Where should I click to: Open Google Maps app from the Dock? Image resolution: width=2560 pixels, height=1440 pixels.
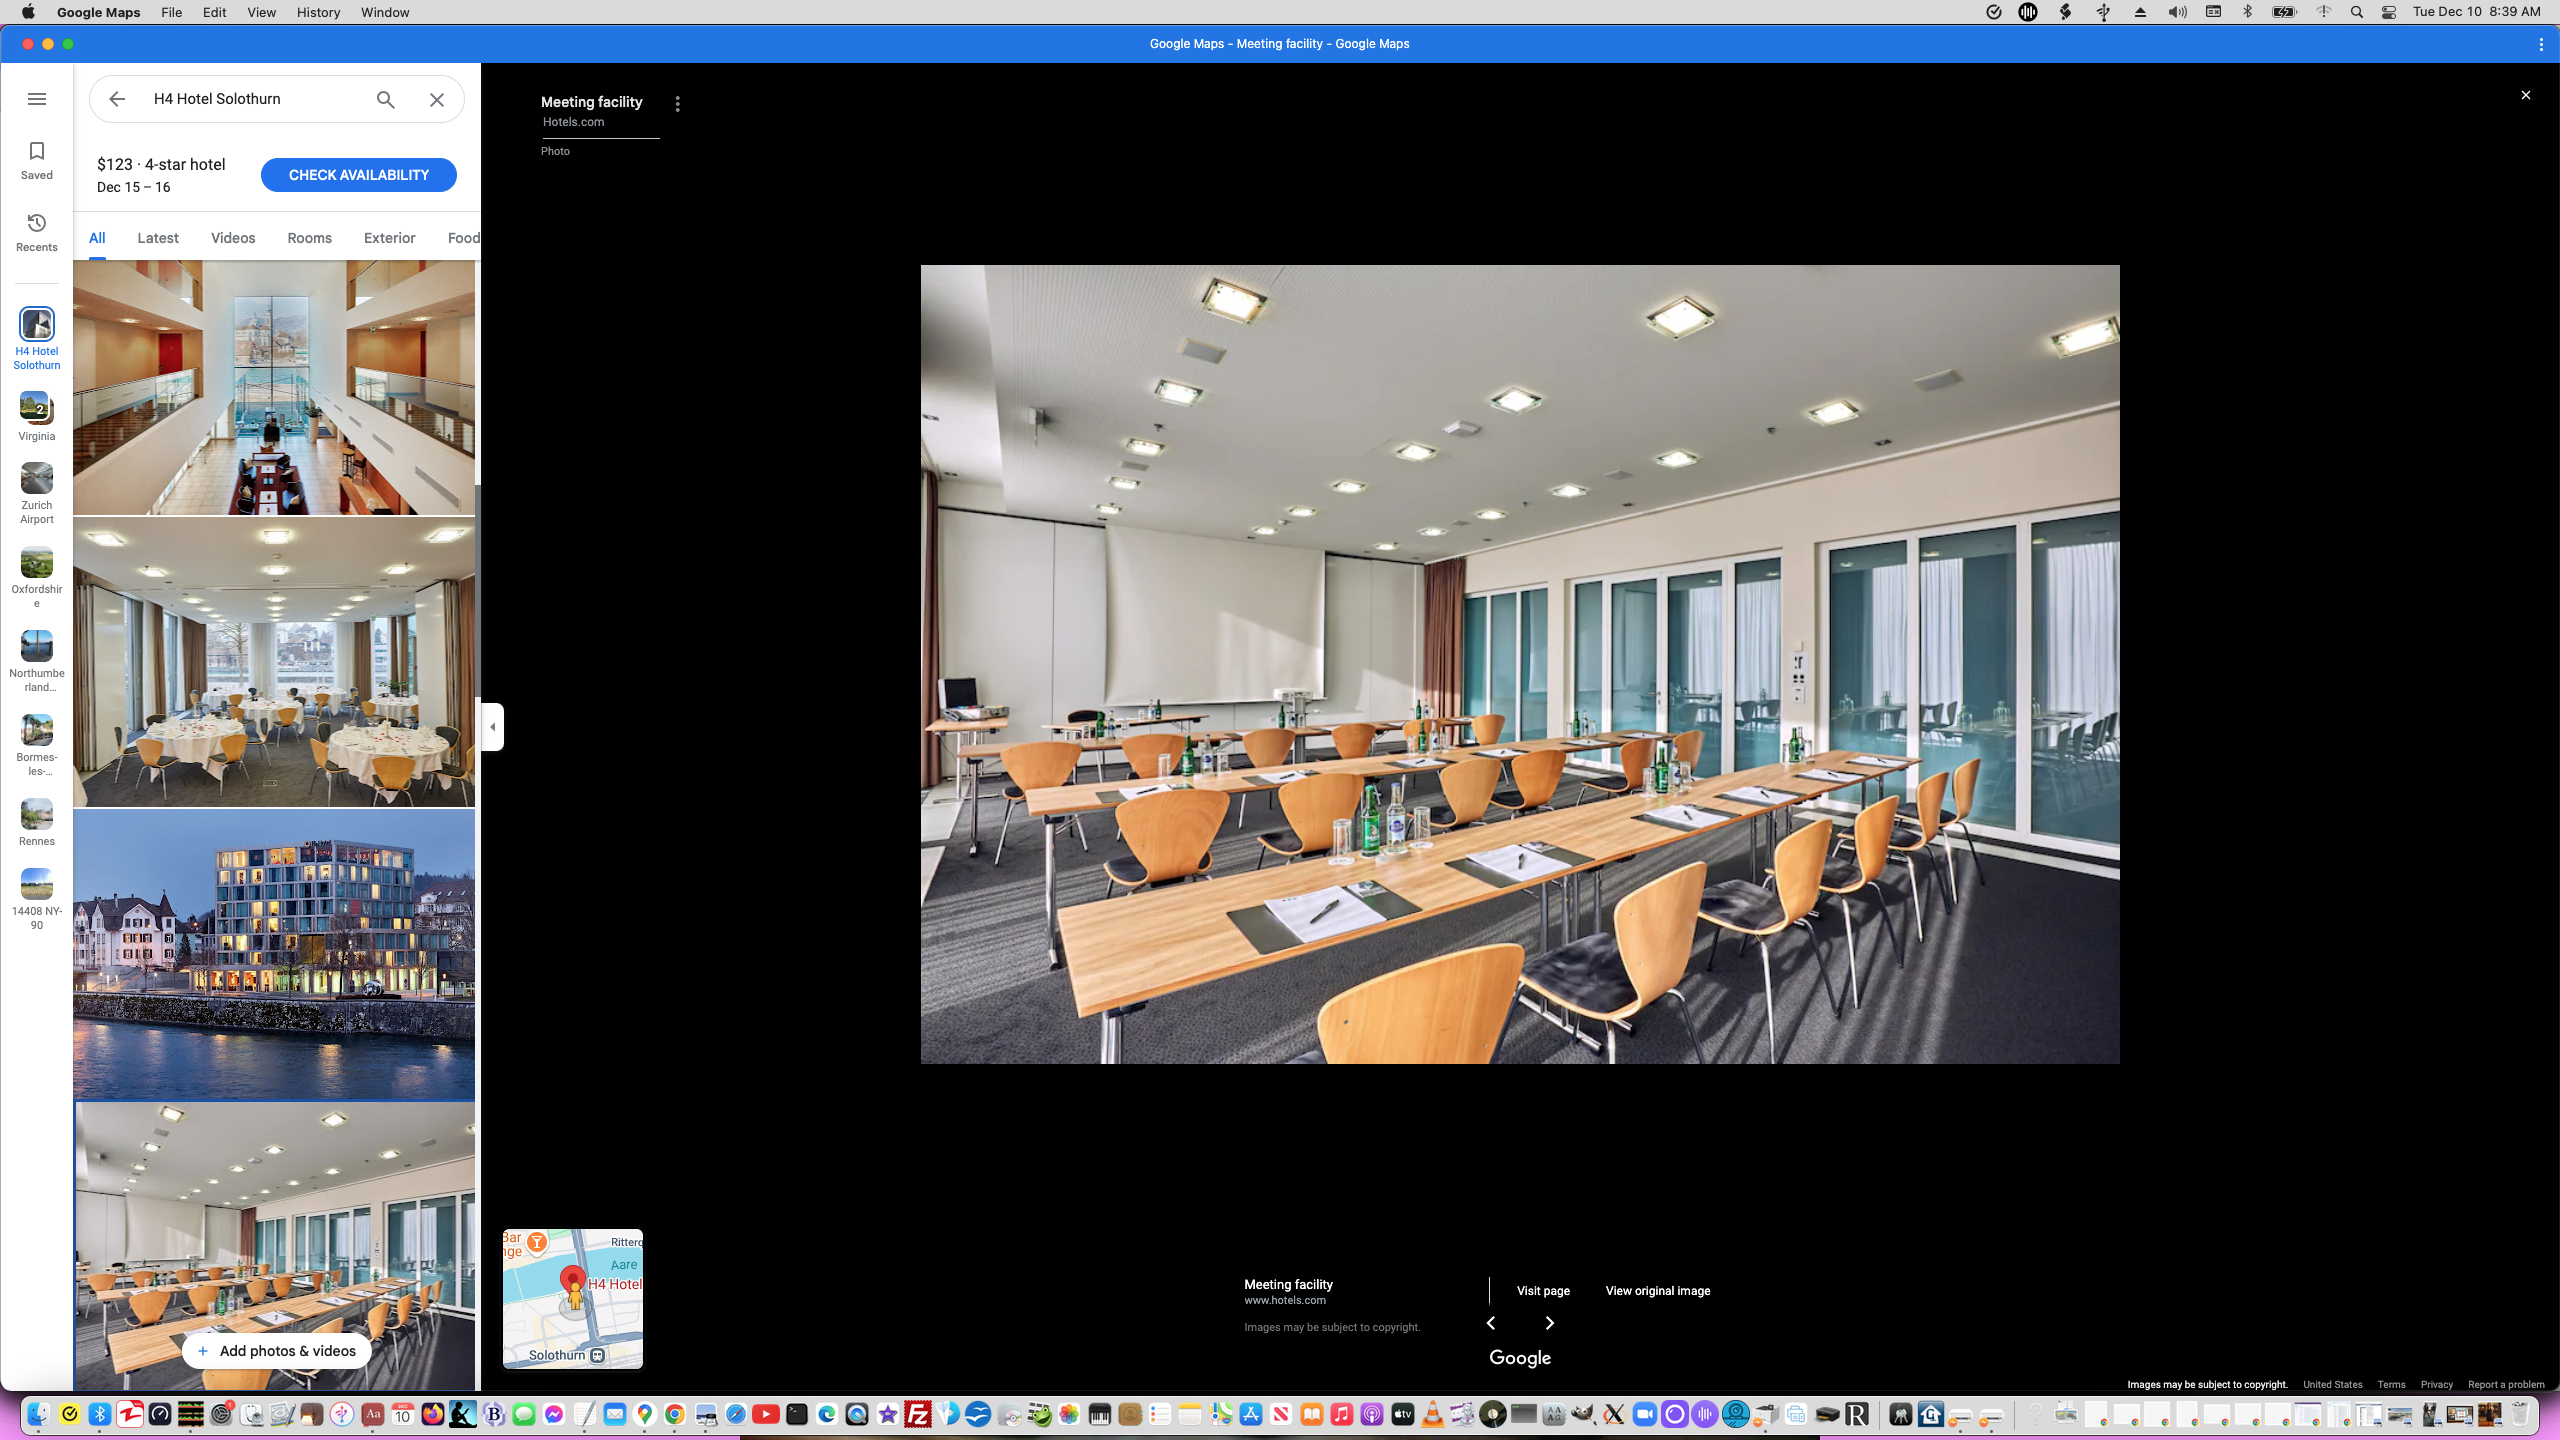coord(645,1415)
